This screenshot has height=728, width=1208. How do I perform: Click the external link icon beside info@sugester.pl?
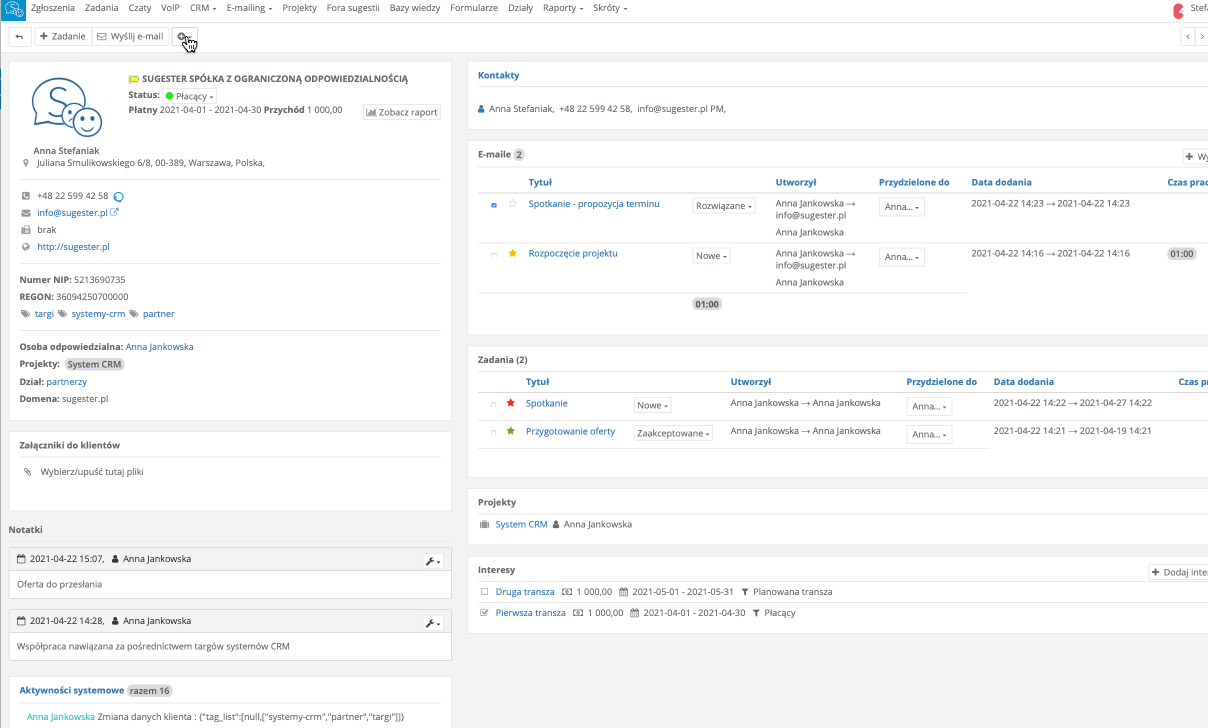point(114,213)
